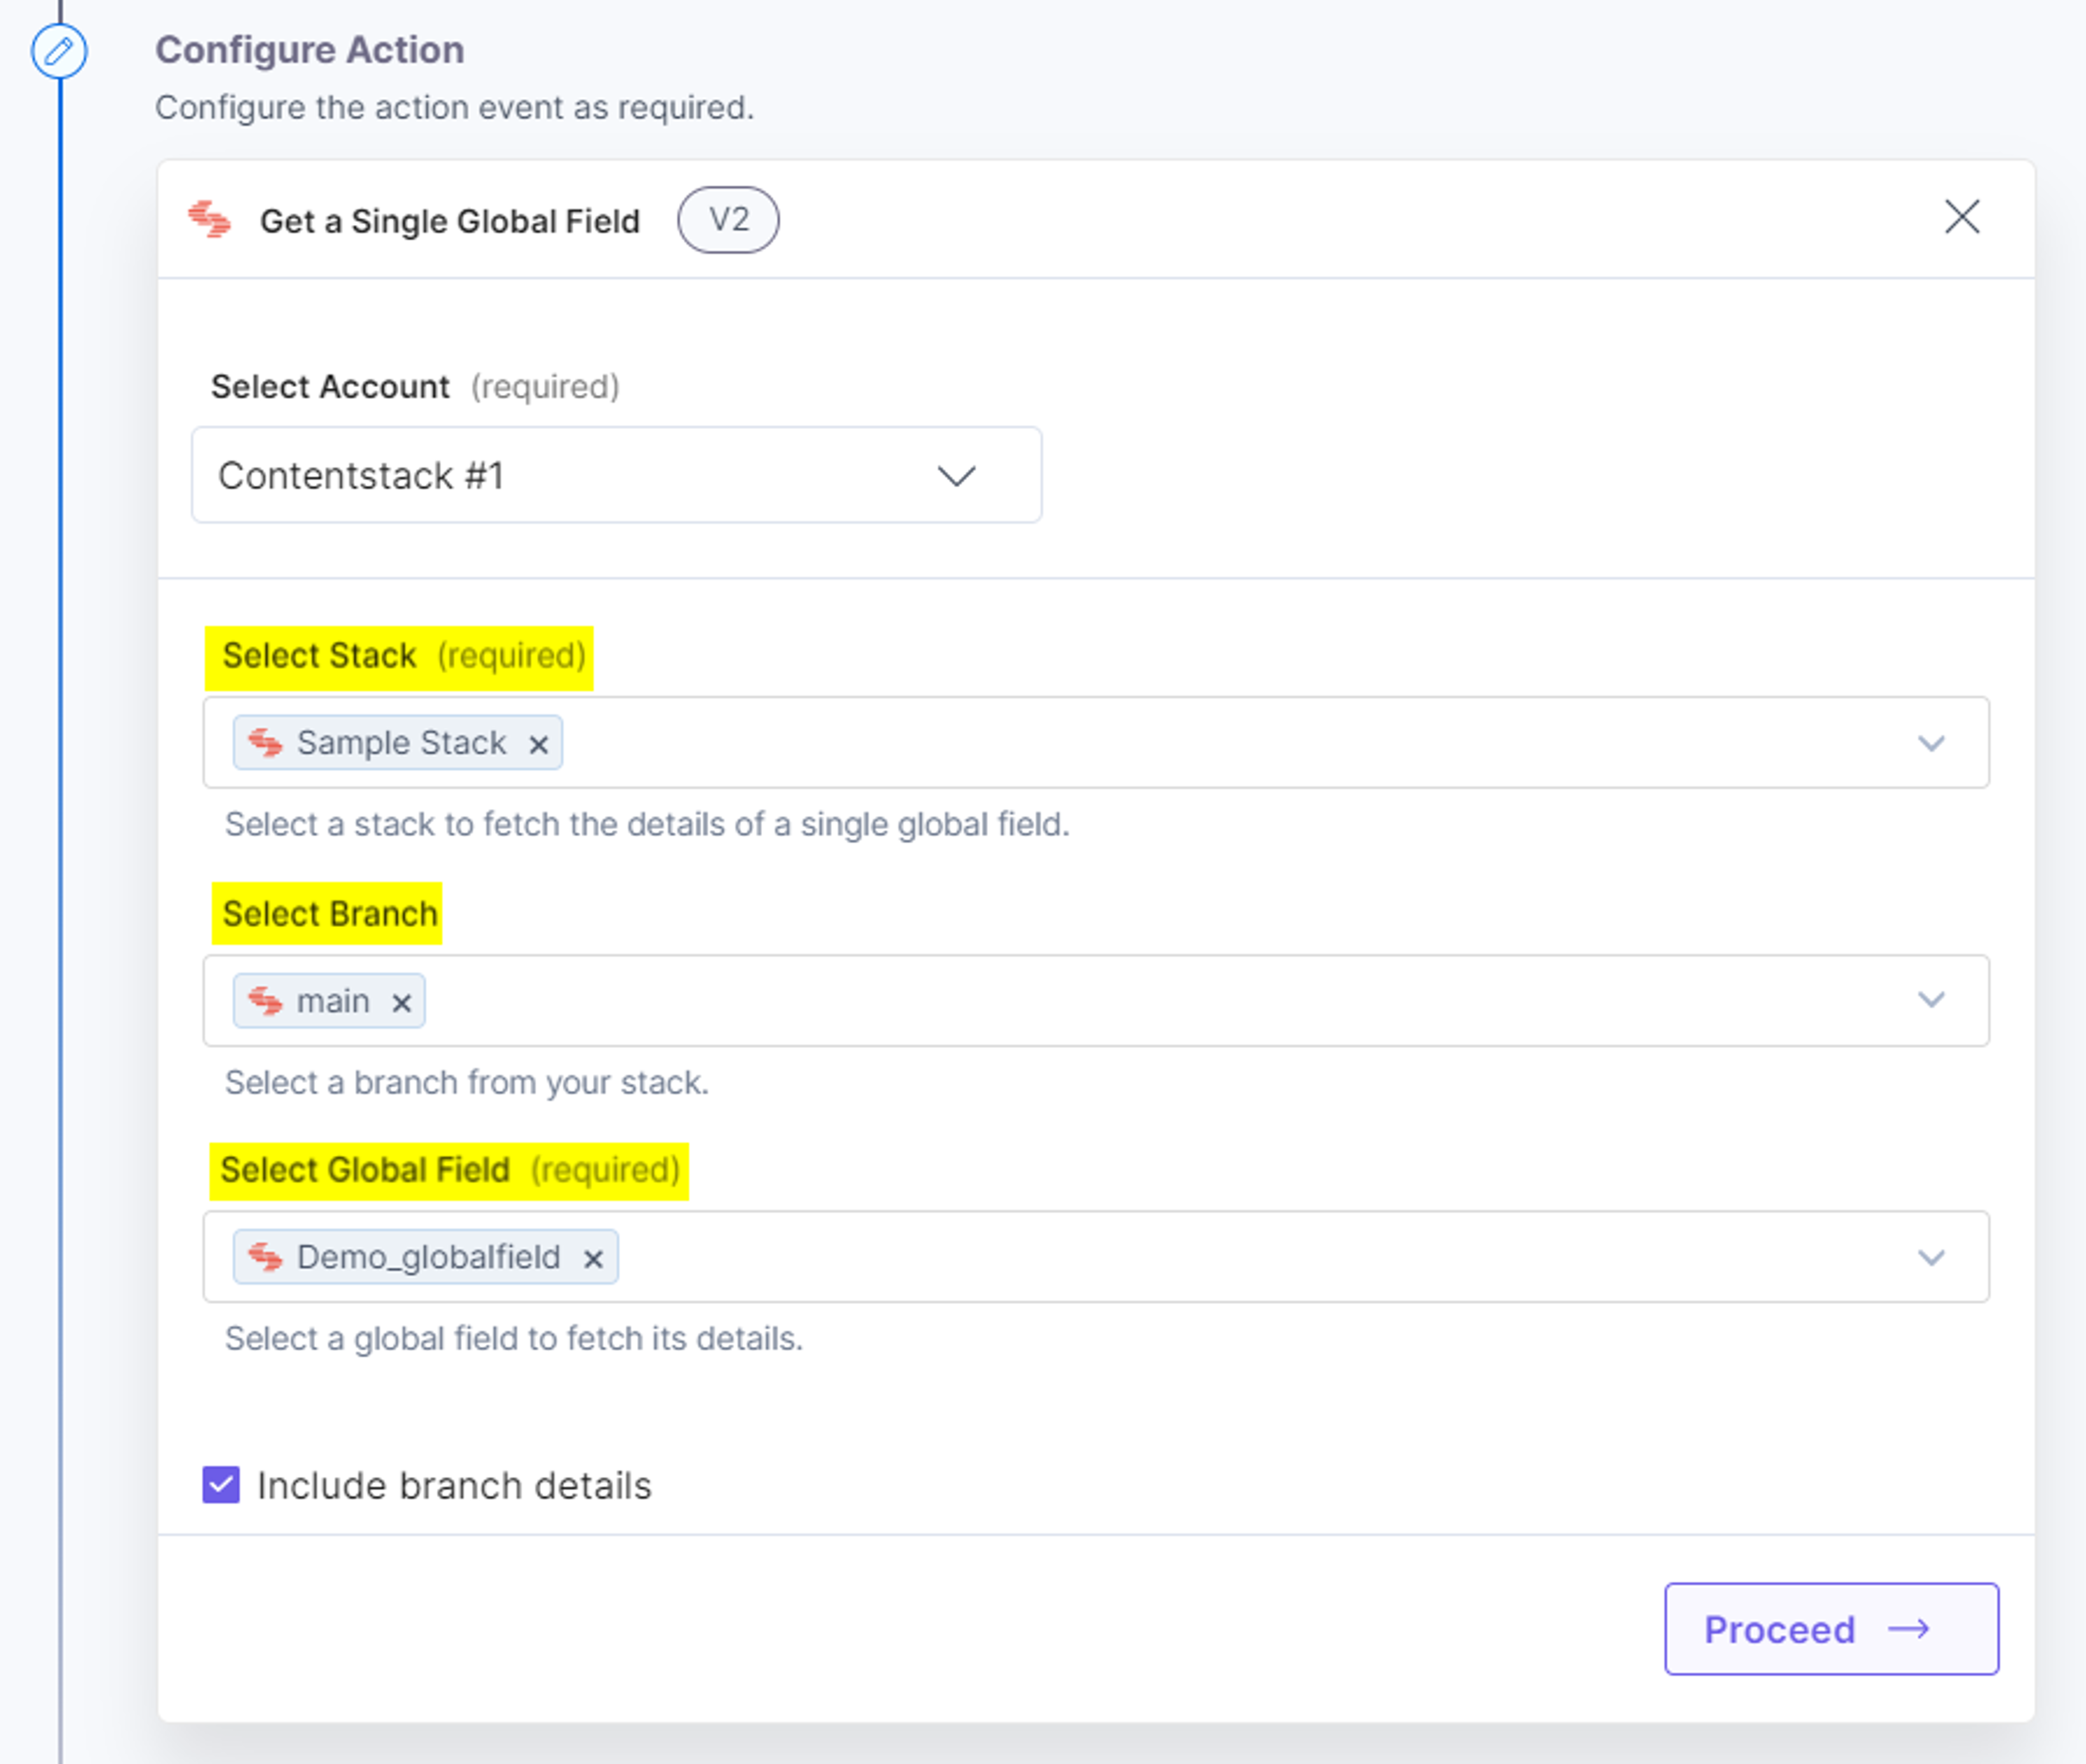2086x1764 pixels.
Task: Click the Select Branch label
Action: pyautogui.click(x=329, y=913)
